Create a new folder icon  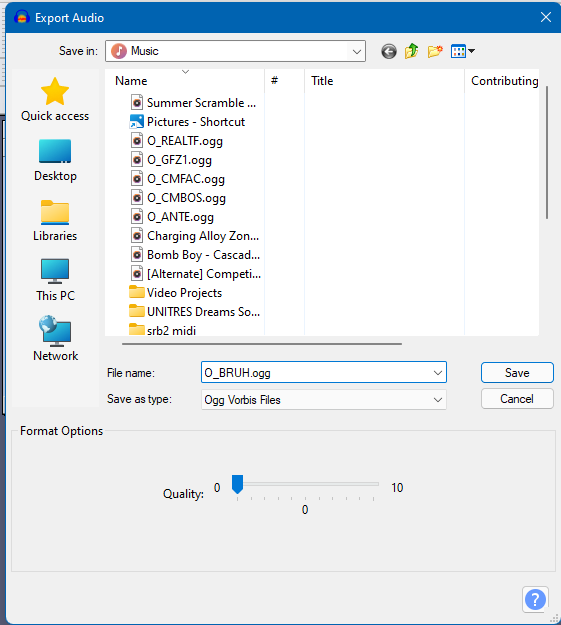pos(435,51)
